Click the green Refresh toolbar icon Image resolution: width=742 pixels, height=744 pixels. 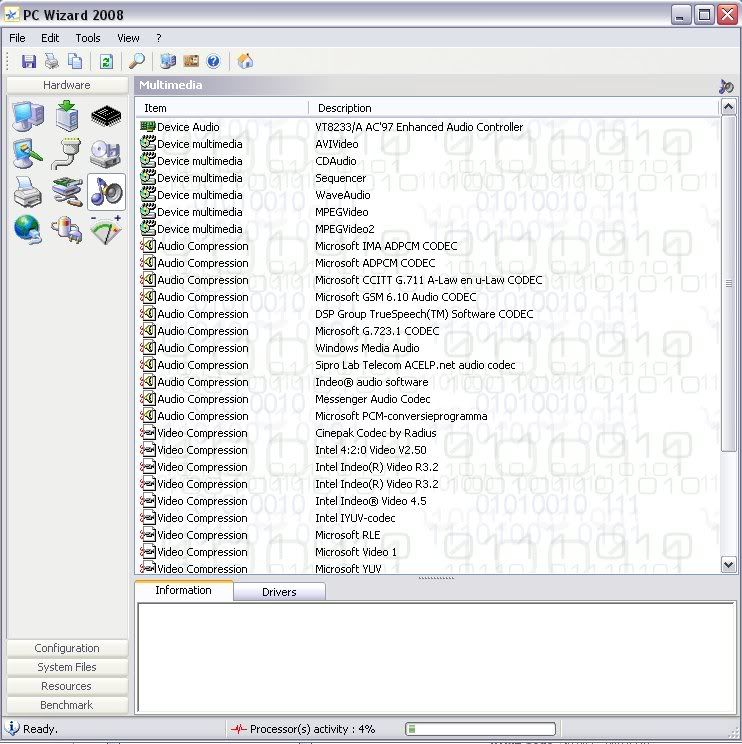(x=106, y=61)
